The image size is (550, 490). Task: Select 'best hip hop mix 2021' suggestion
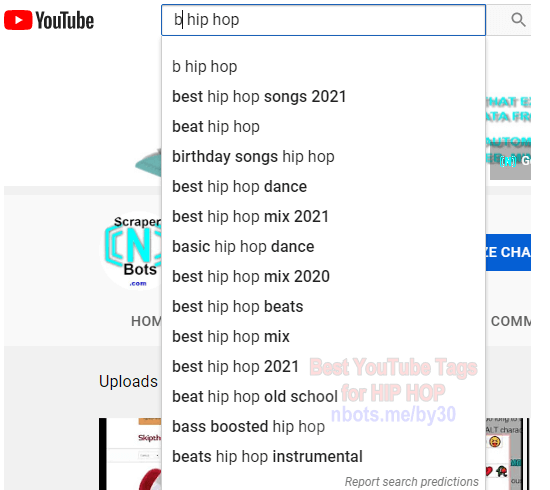(x=323, y=216)
